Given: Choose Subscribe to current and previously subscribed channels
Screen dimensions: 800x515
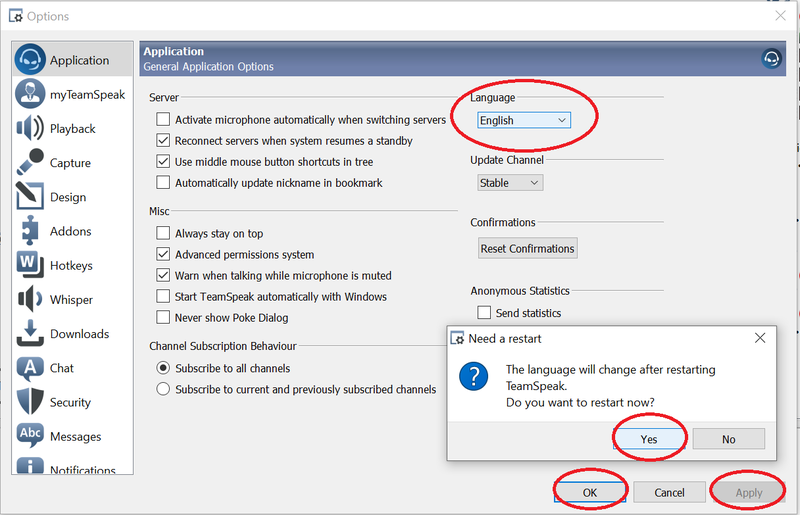Looking at the screenshot, I should pyautogui.click(x=163, y=389).
